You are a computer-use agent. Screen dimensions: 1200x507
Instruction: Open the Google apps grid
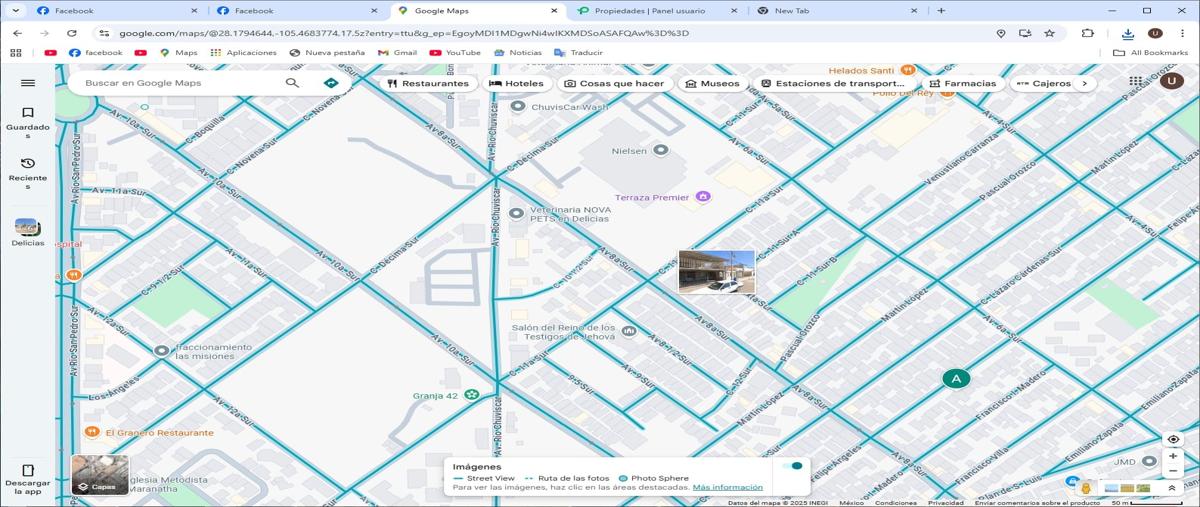1135,82
